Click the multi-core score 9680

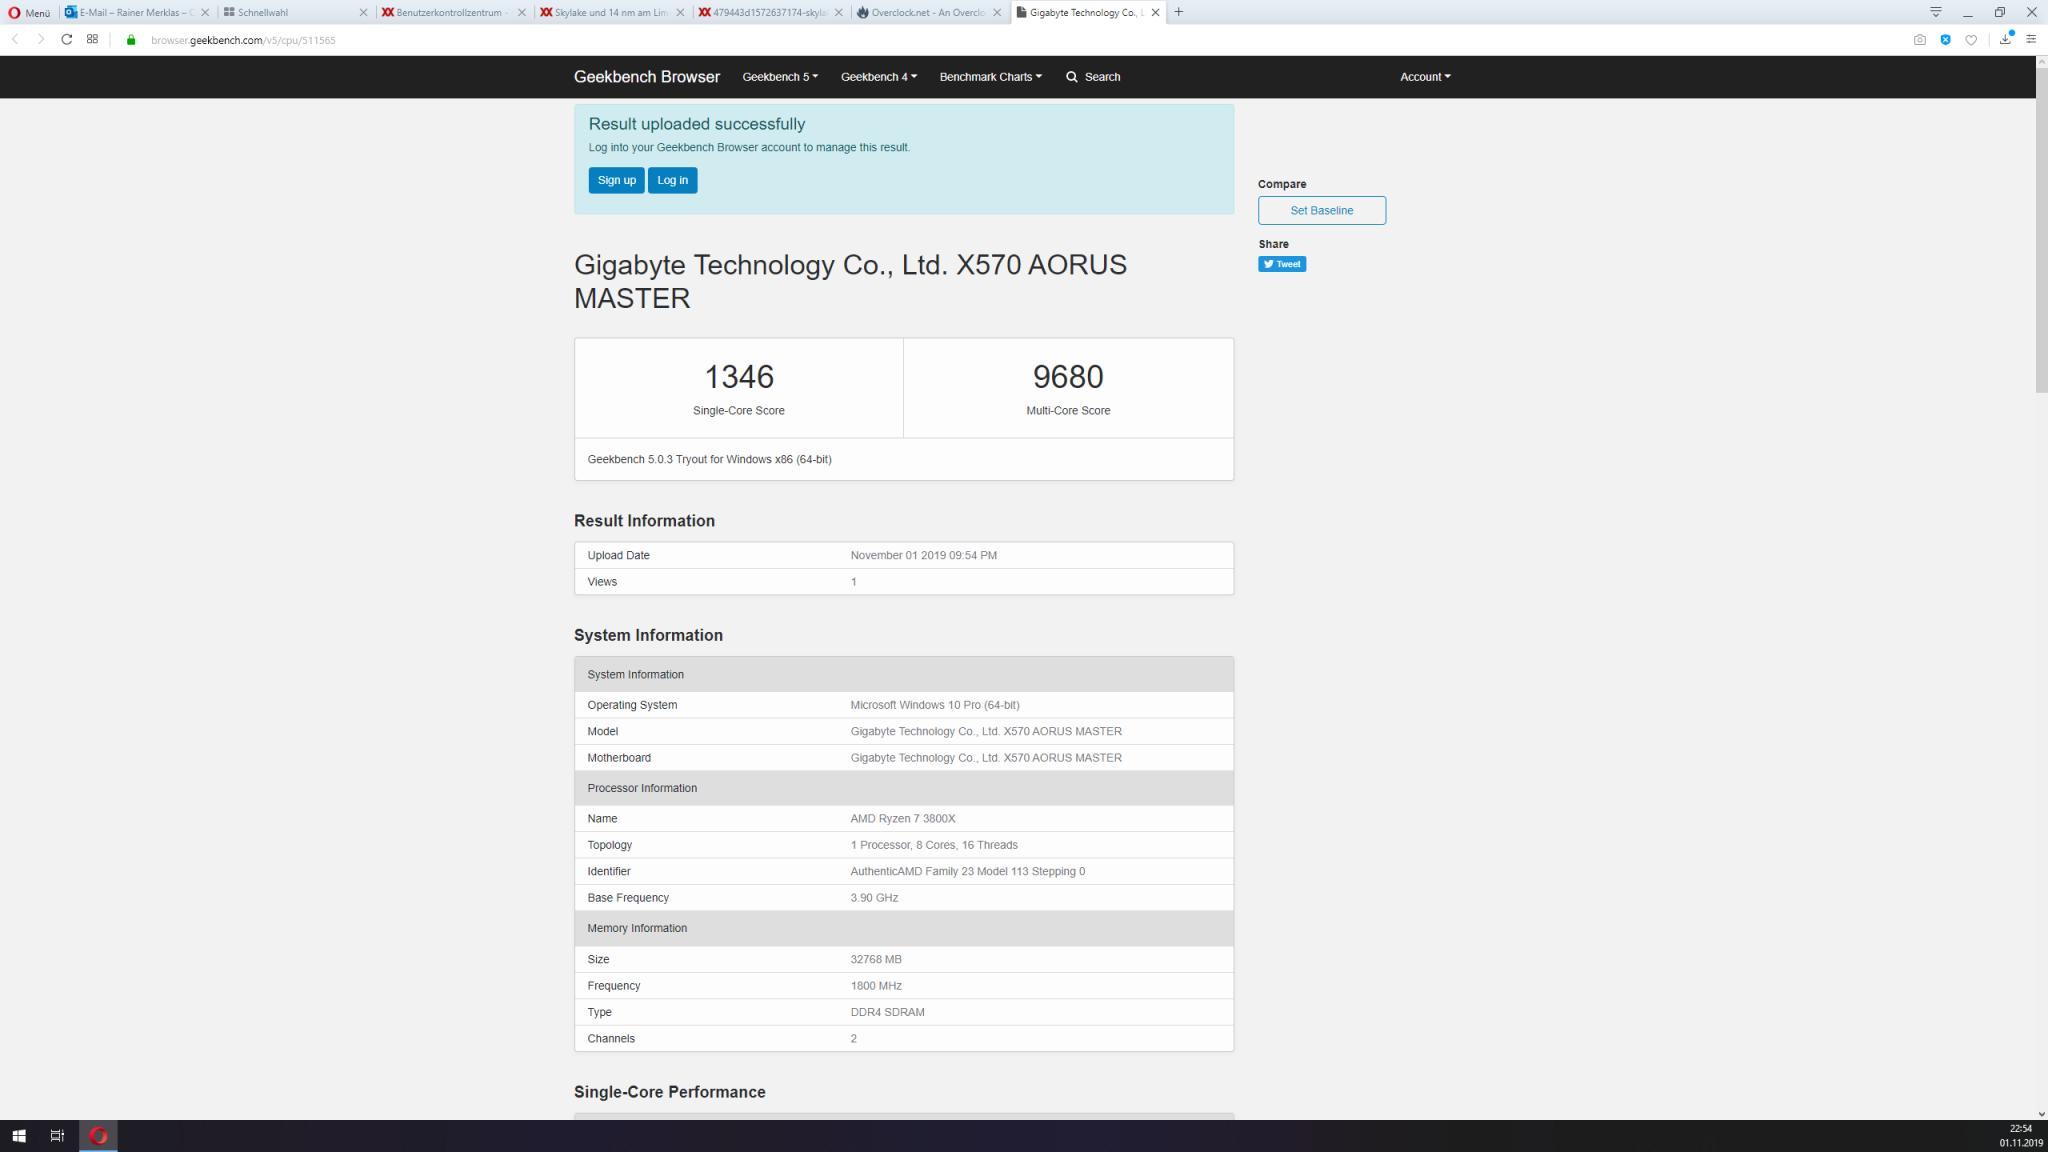1067,377
